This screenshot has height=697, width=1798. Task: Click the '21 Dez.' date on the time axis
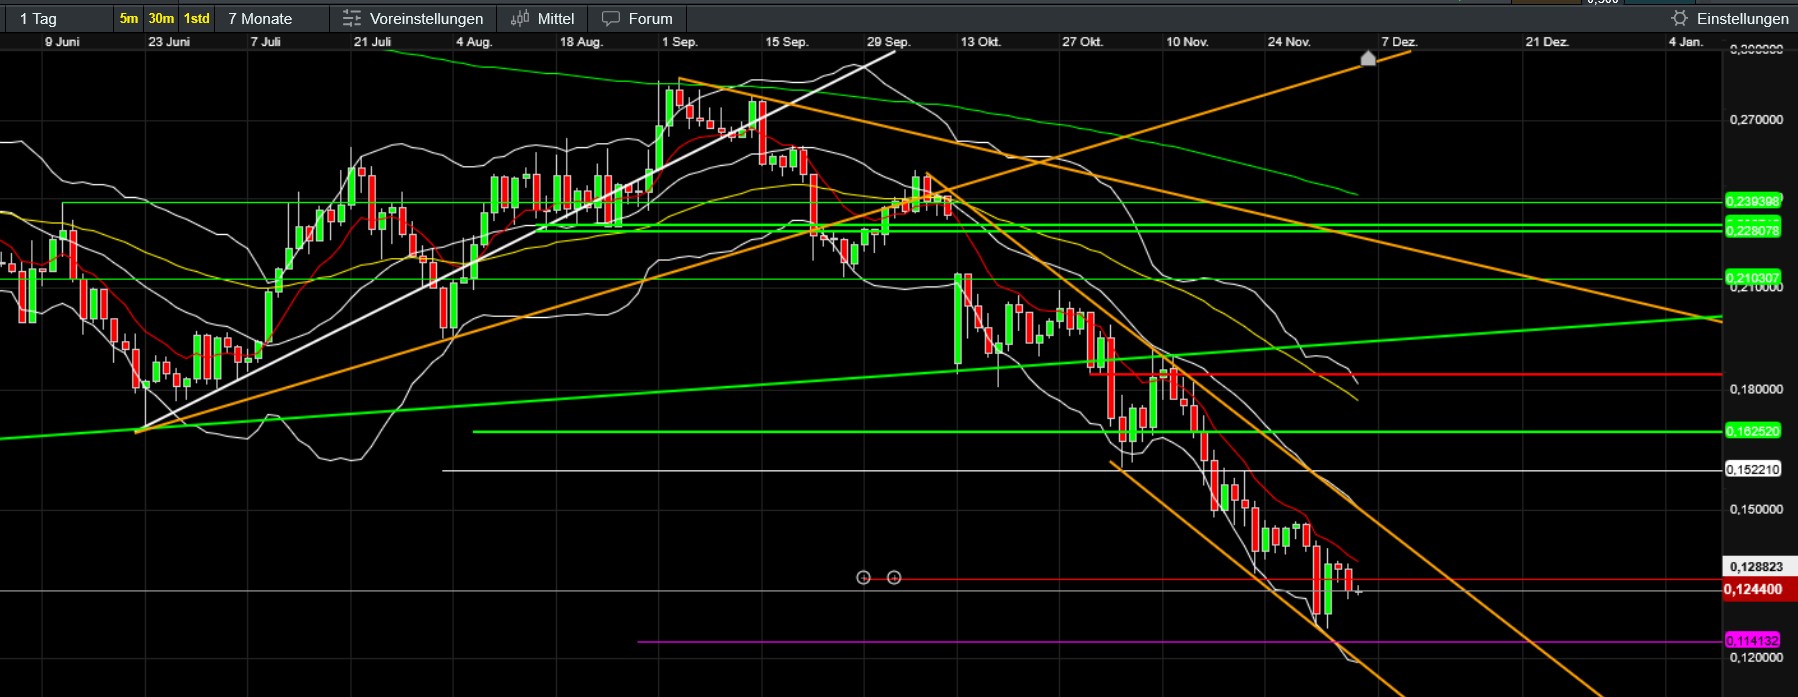click(1547, 42)
